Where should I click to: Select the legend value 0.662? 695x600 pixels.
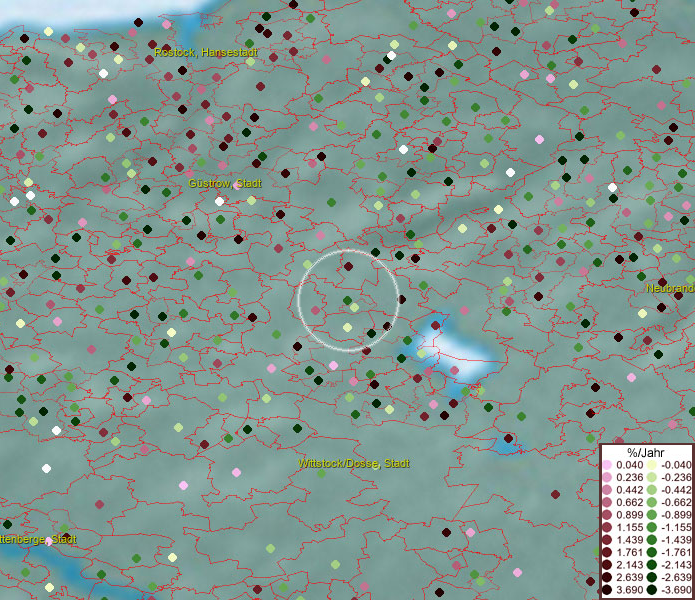click(x=629, y=503)
